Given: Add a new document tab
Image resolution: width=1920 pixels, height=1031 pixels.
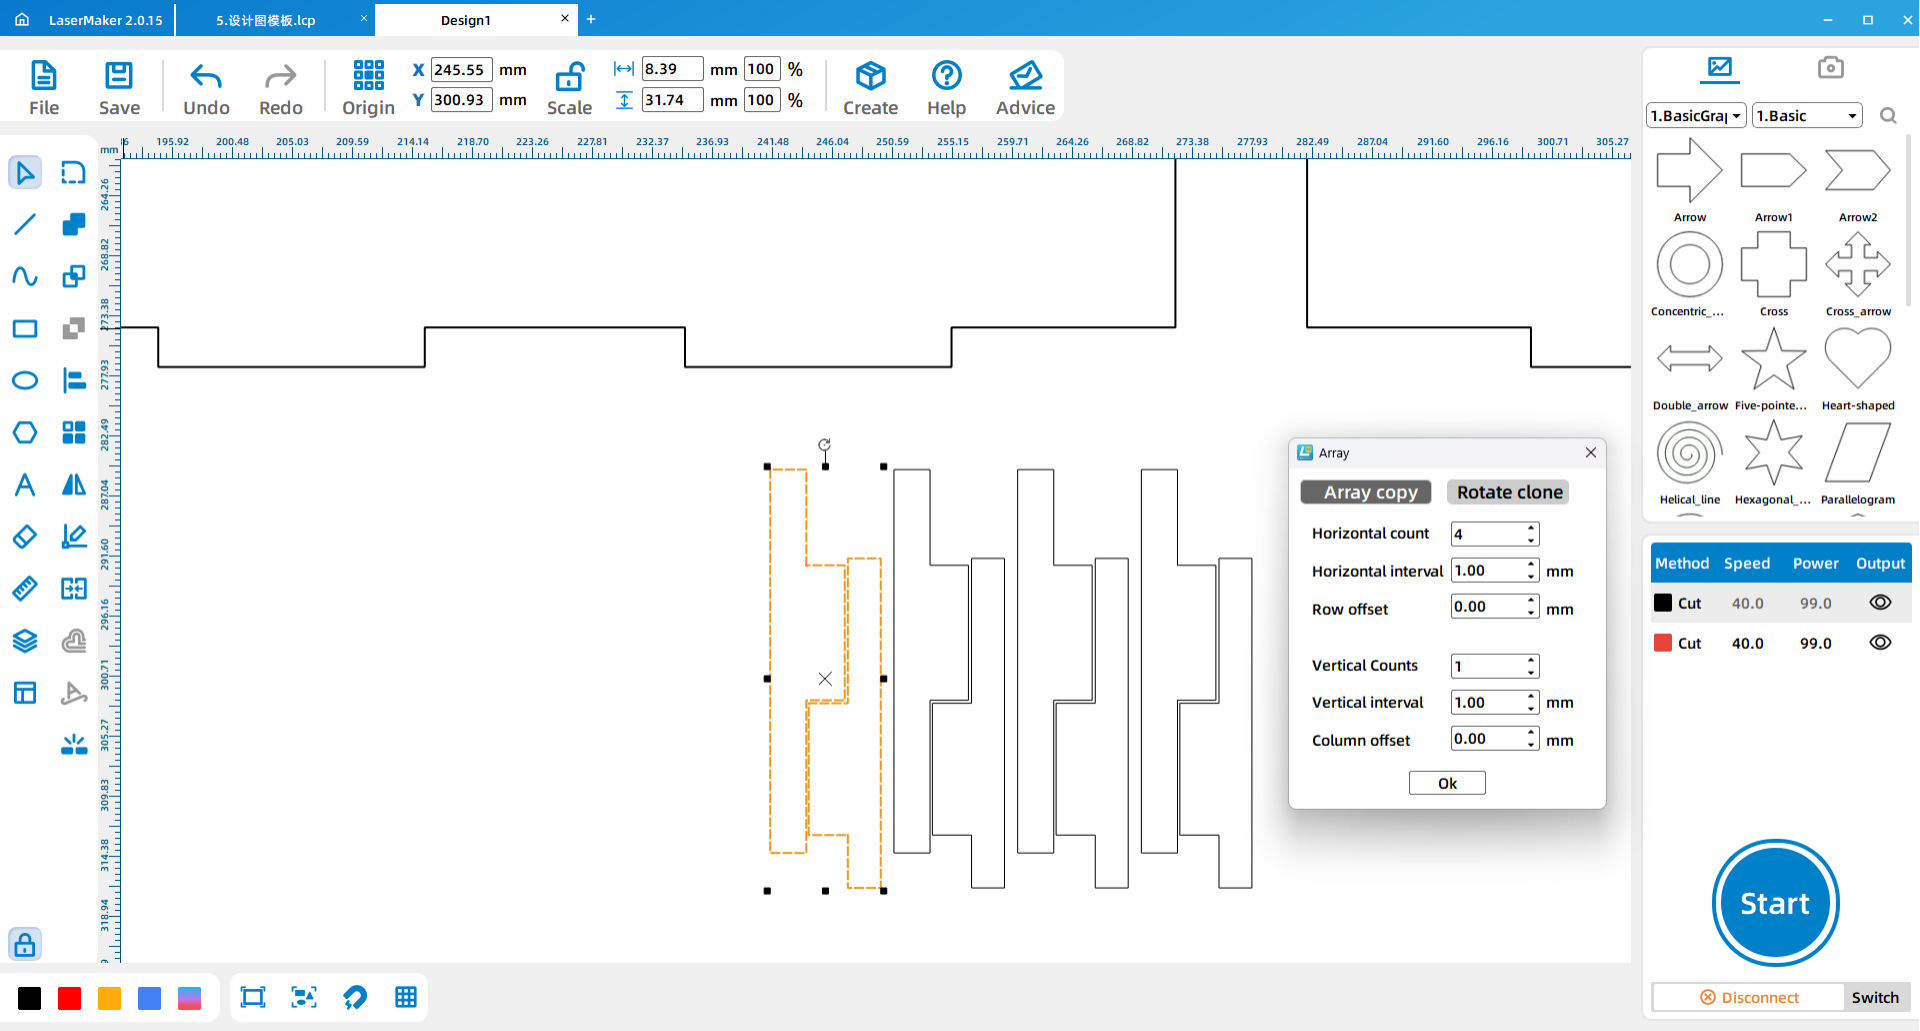Looking at the screenshot, I should [x=591, y=19].
